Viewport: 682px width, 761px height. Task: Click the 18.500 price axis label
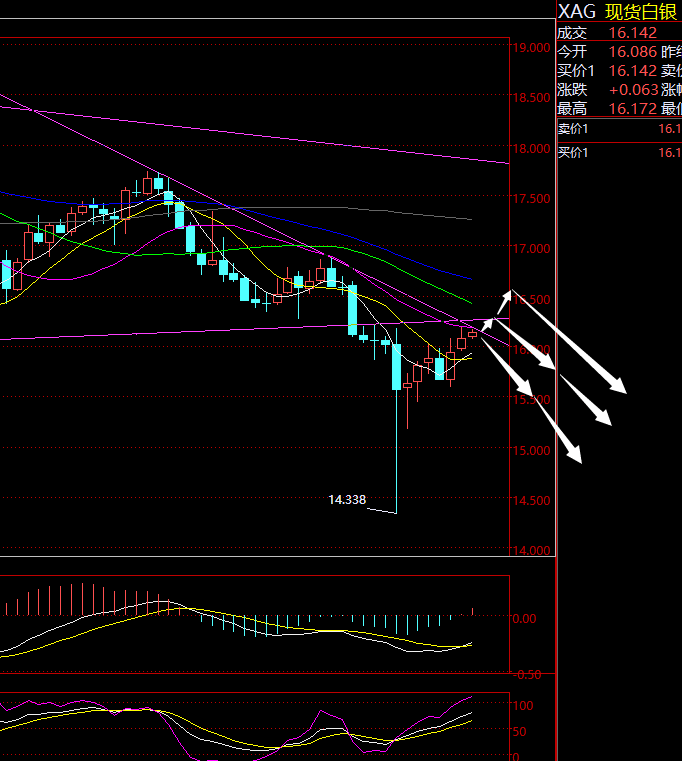pos(532,98)
